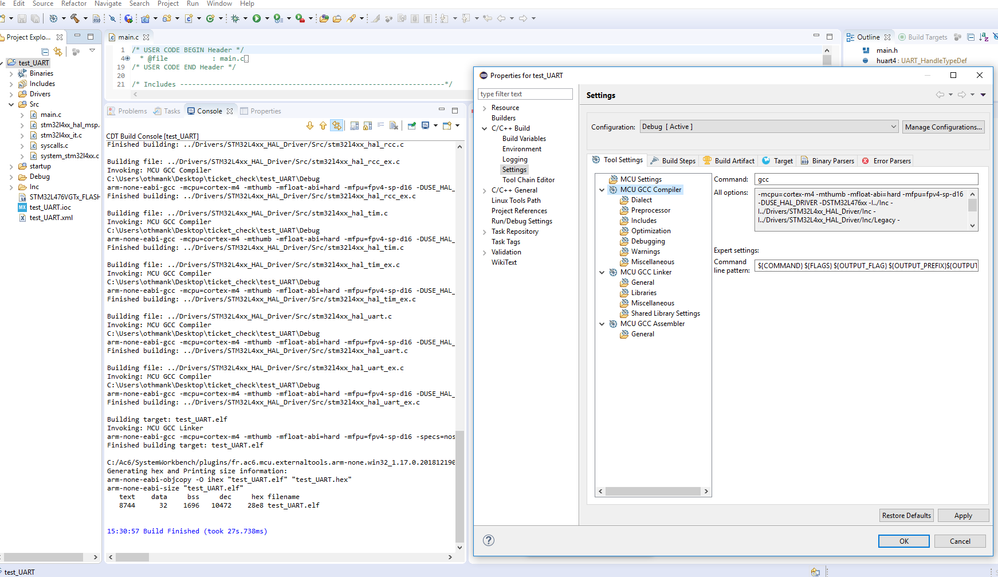The image size is (998, 577).
Task: Click the Open Console icon
Action: (447, 125)
